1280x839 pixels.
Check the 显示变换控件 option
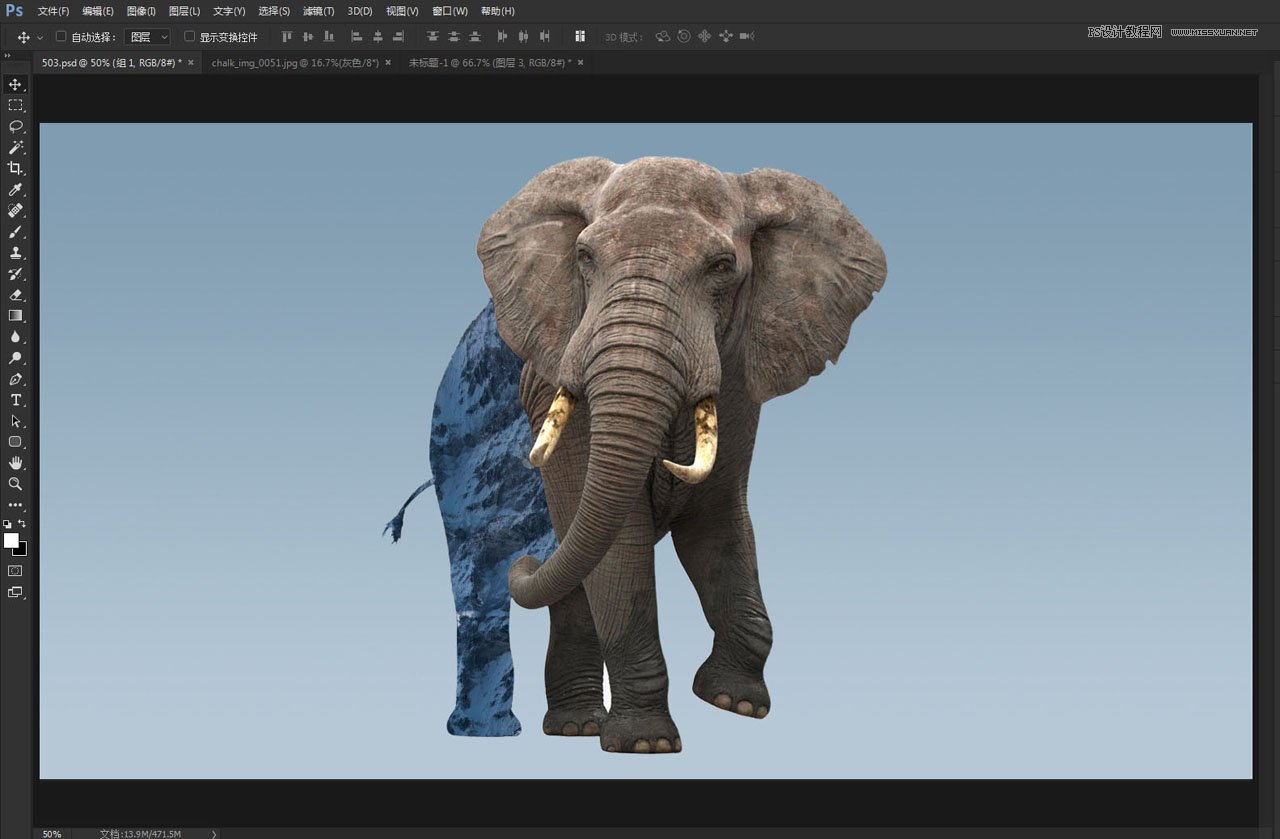point(189,37)
